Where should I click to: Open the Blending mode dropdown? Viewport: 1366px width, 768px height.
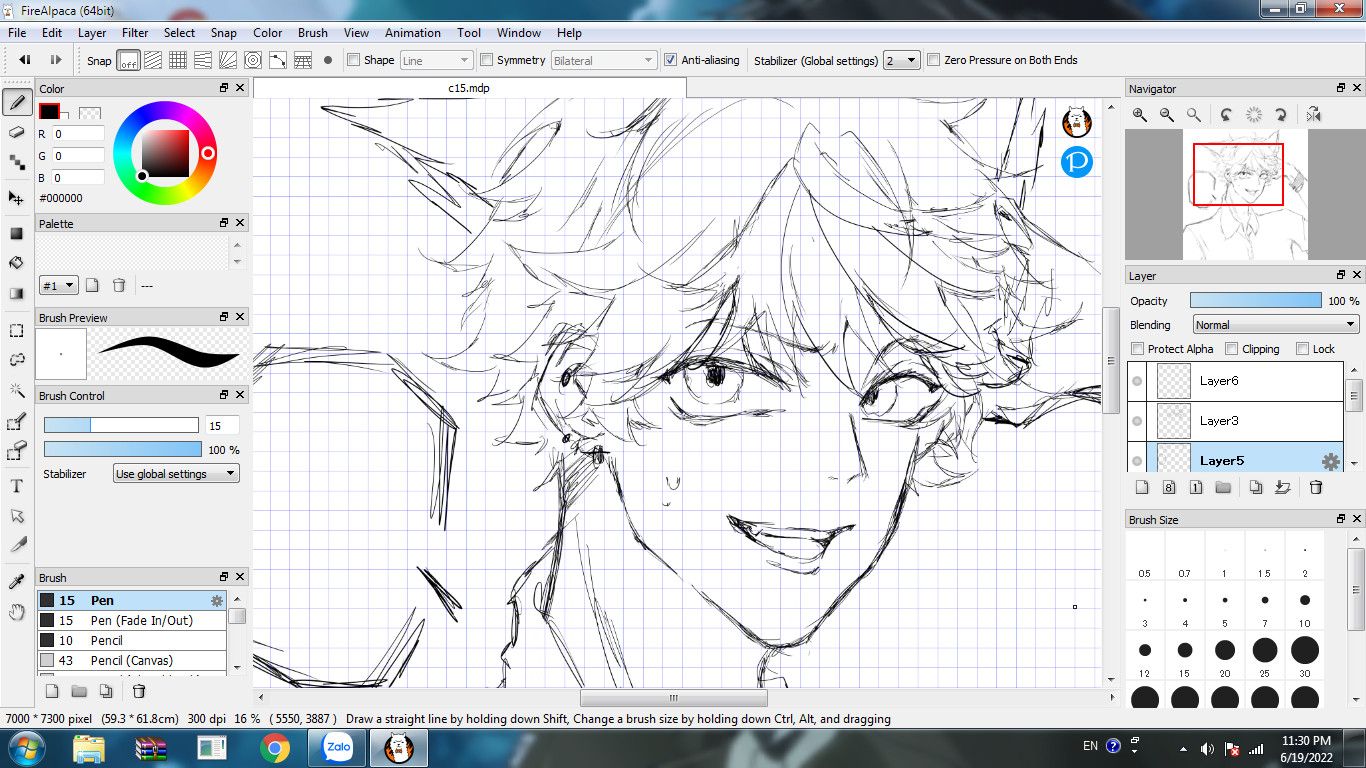point(1276,325)
